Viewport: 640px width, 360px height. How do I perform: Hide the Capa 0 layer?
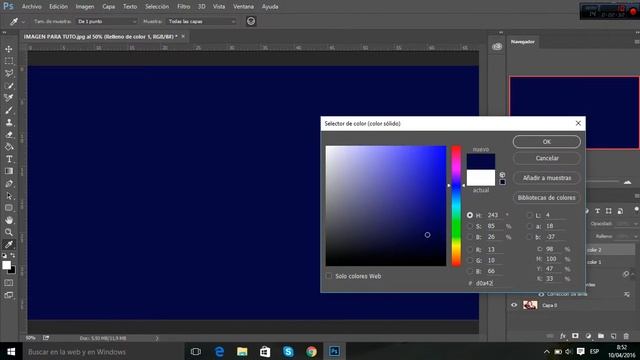pyautogui.click(x=514, y=305)
